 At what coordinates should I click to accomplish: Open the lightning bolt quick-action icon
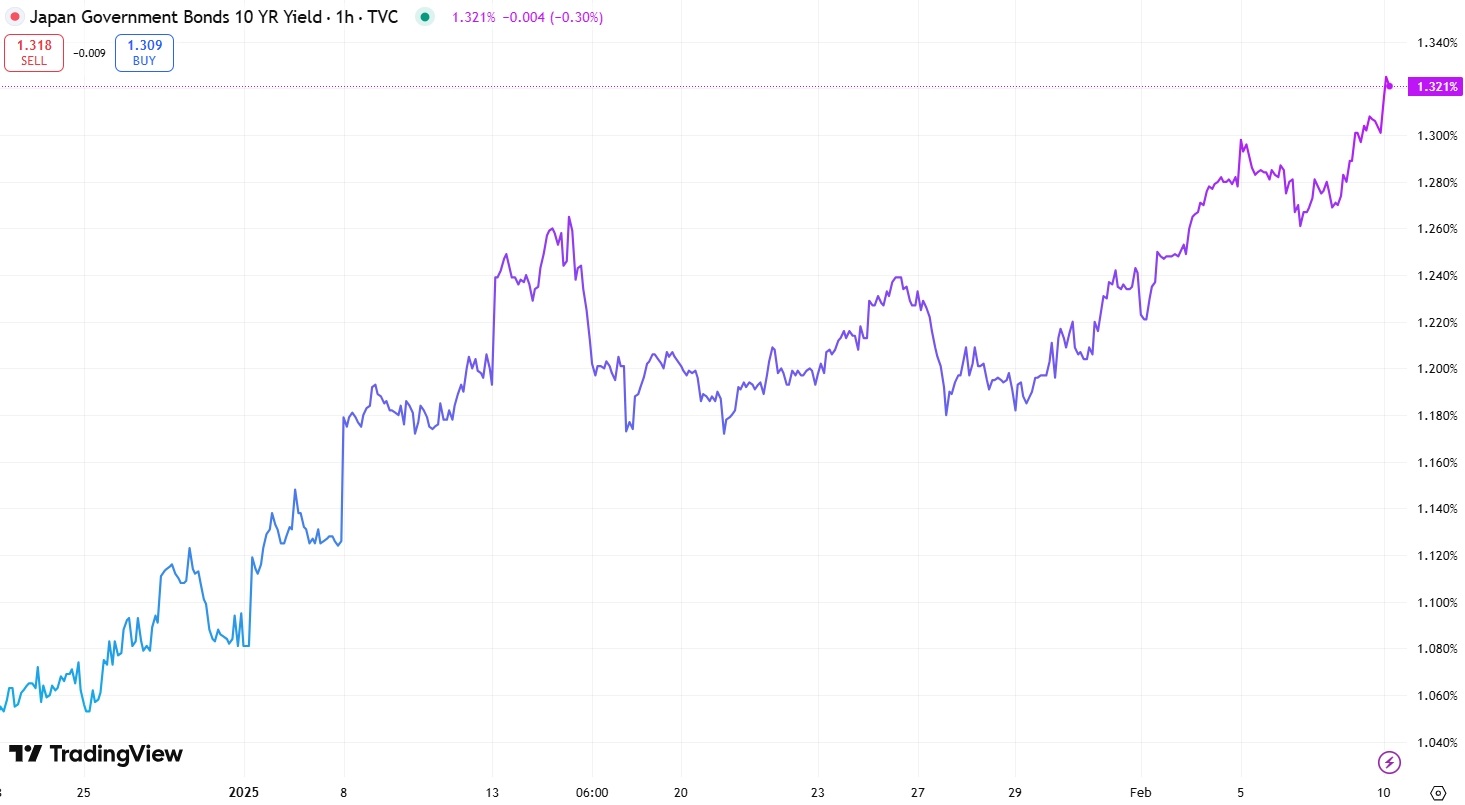(x=1389, y=763)
